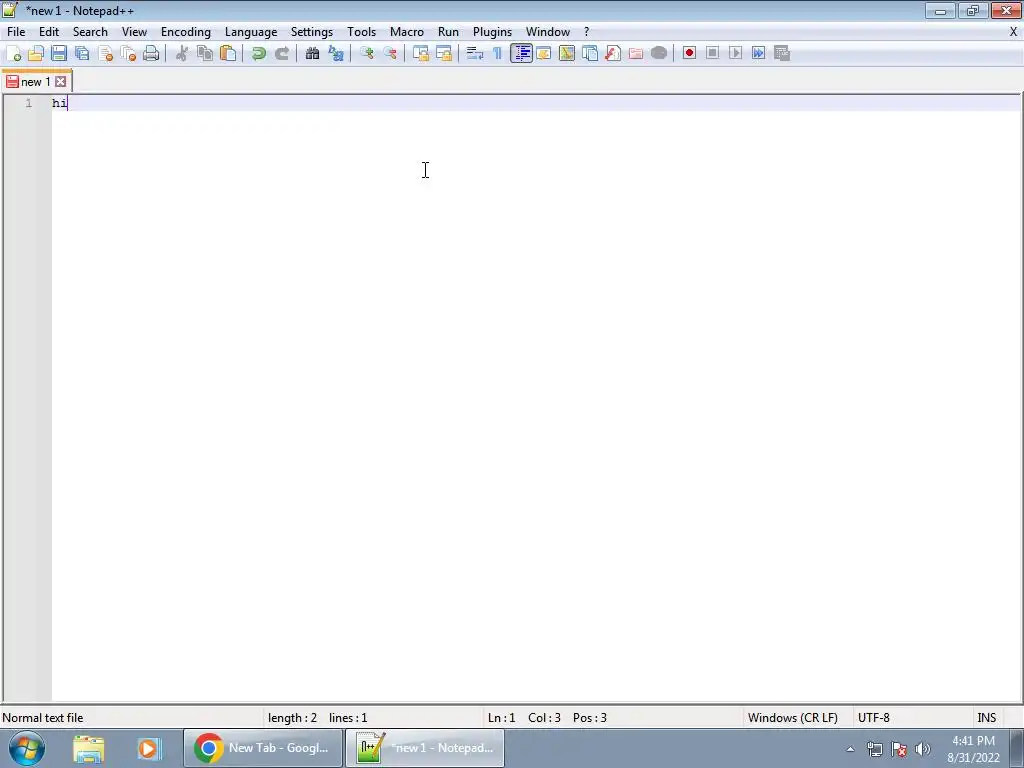The width and height of the screenshot is (1024, 768).
Task: Click the Close document toolbar icon
Action: point(105,54)
